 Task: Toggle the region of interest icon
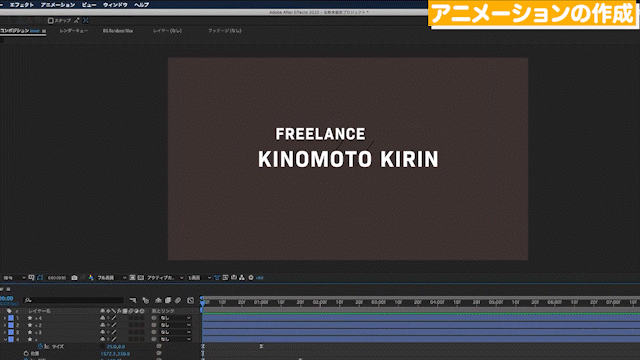(132, 278)
